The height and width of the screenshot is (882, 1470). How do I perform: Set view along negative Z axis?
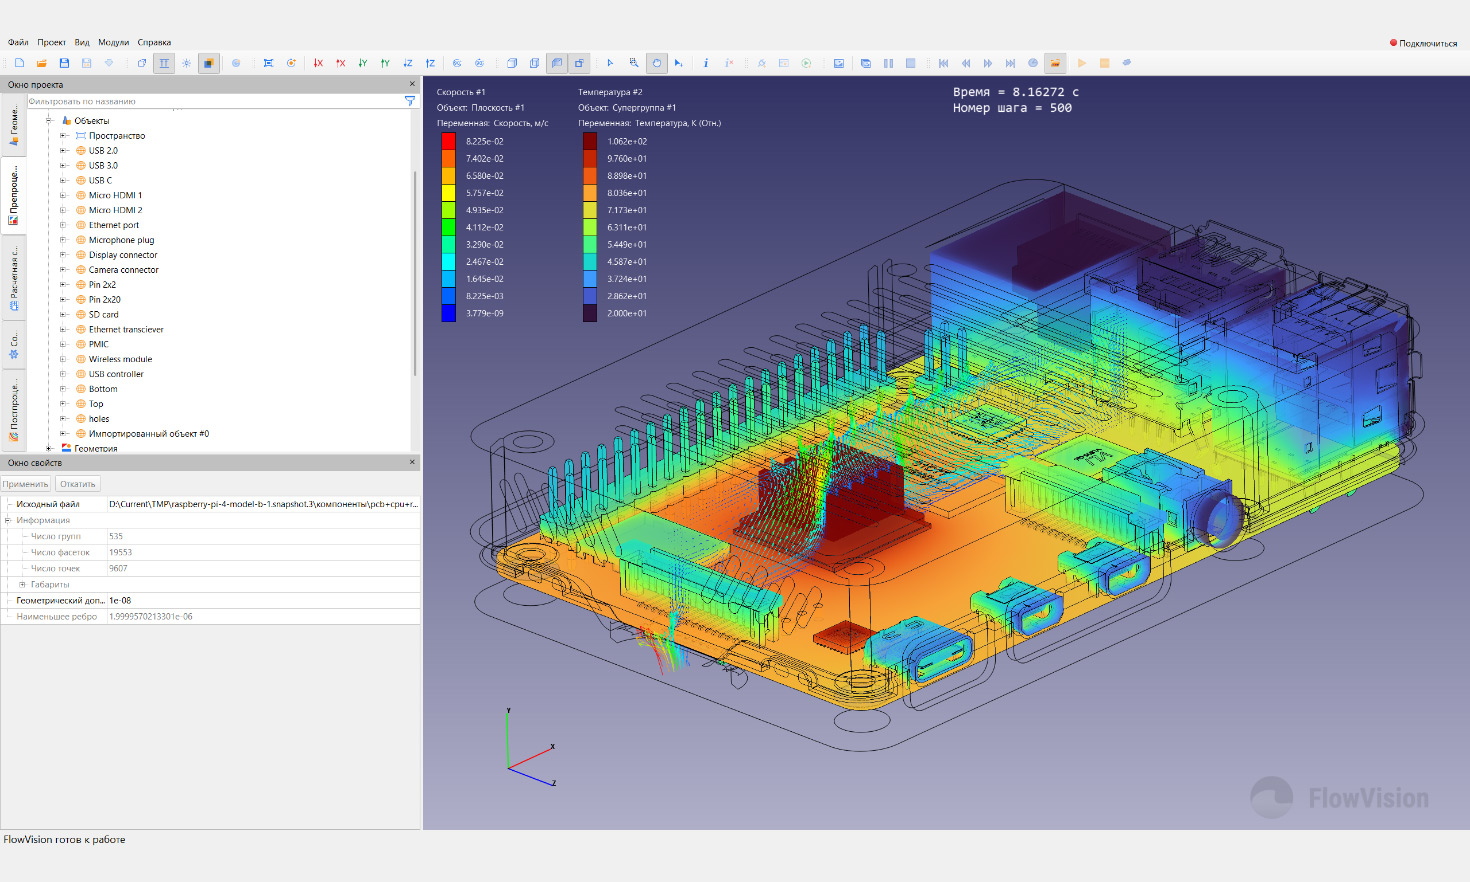[408, 63]
